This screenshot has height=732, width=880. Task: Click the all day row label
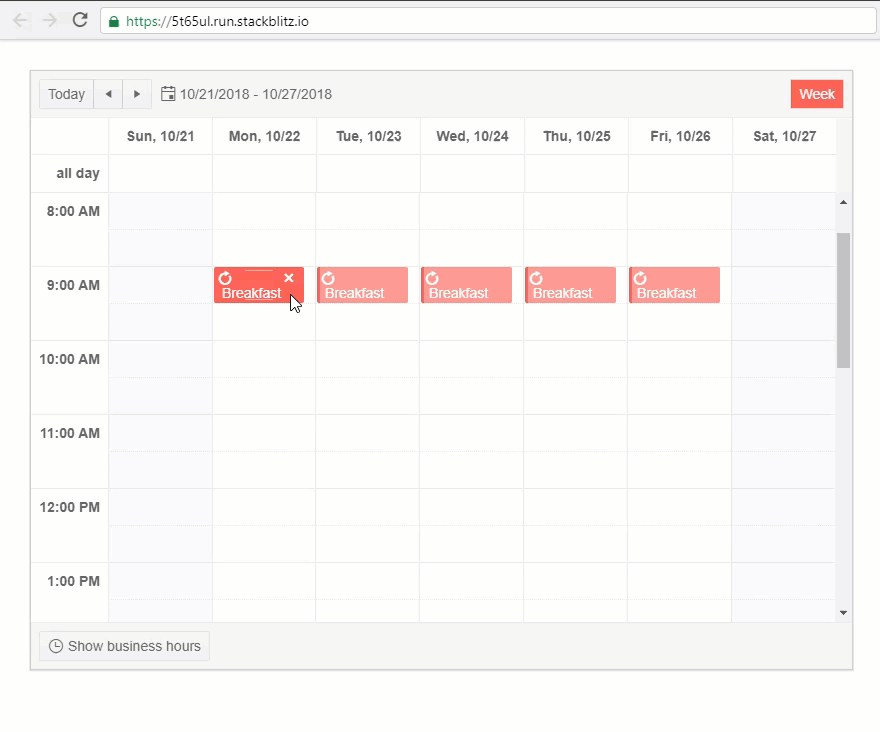(x=77, y=173)
